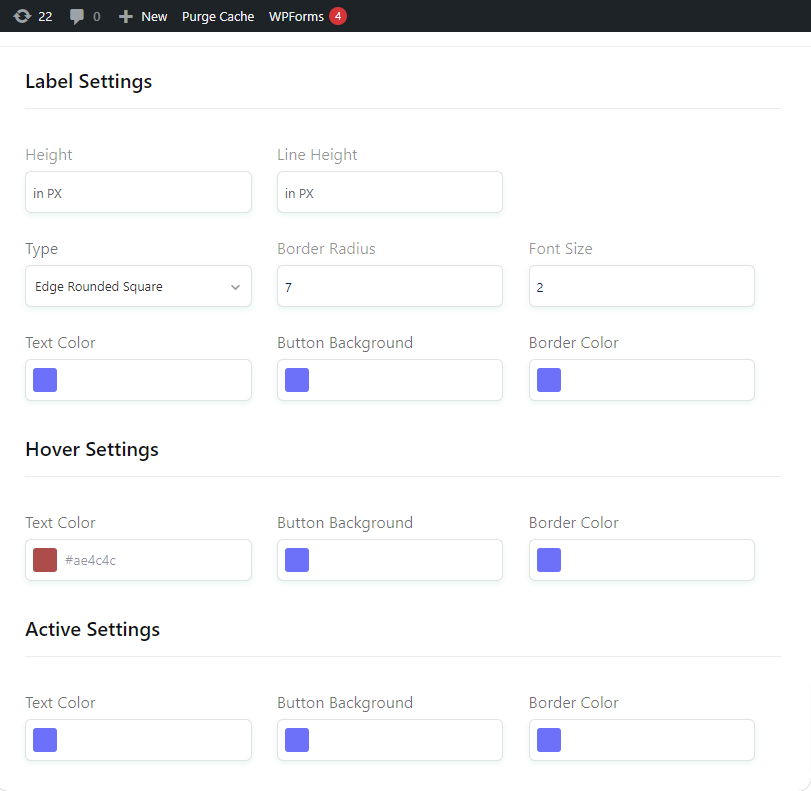Click the Active Settings section heading
Screen dimensions: 811x791
(x=93, y=630)
